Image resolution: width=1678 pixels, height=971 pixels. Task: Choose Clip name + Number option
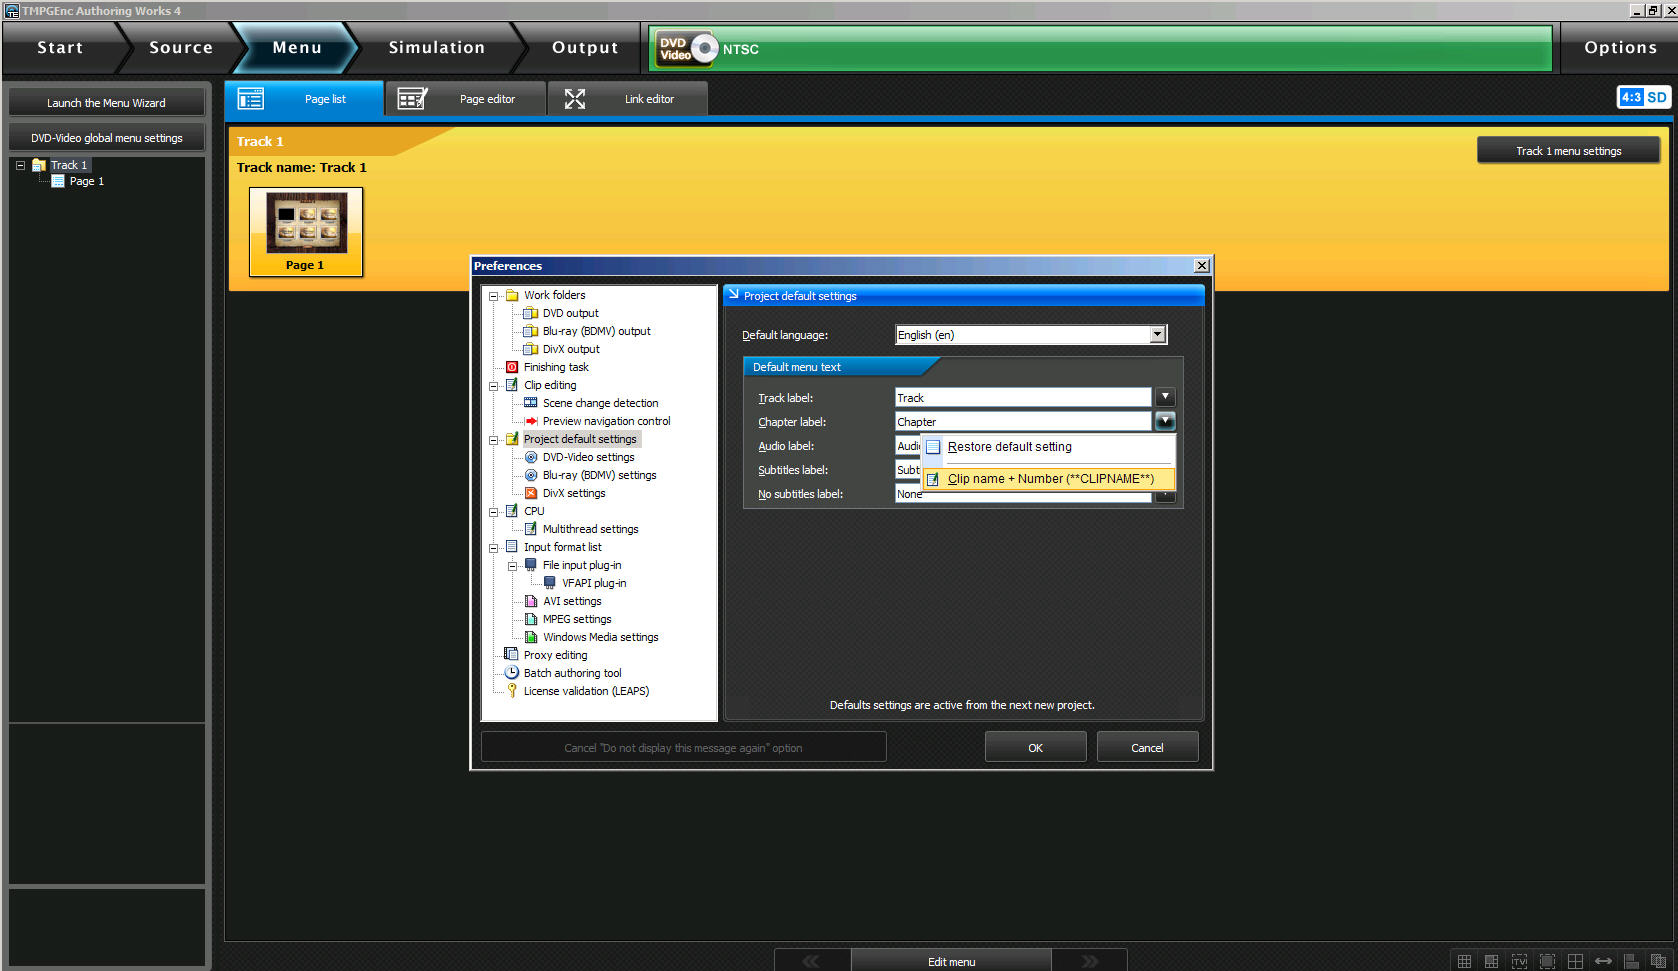click(x=1048, y=479)
